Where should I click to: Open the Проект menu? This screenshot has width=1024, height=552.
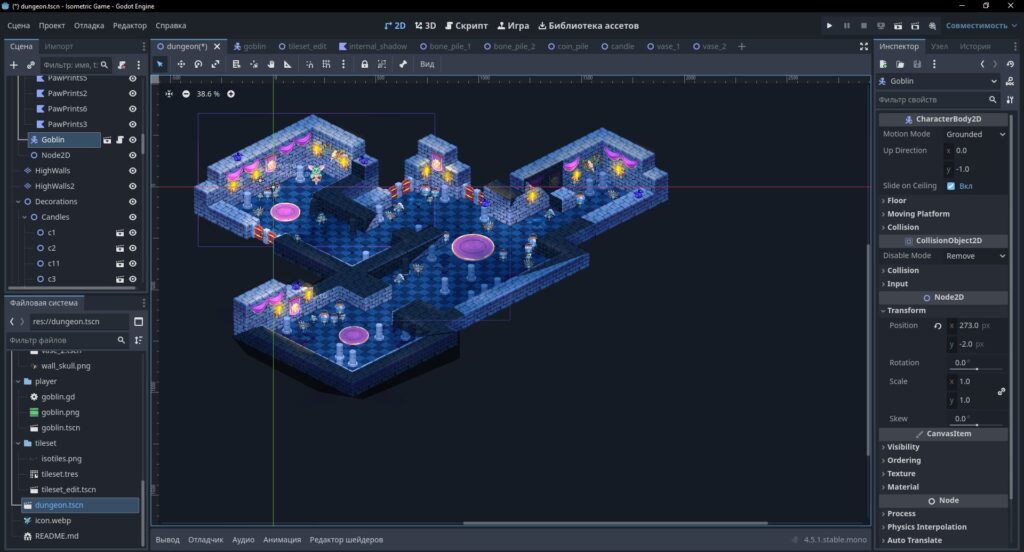pyautogui.click(x=52, y=25)
